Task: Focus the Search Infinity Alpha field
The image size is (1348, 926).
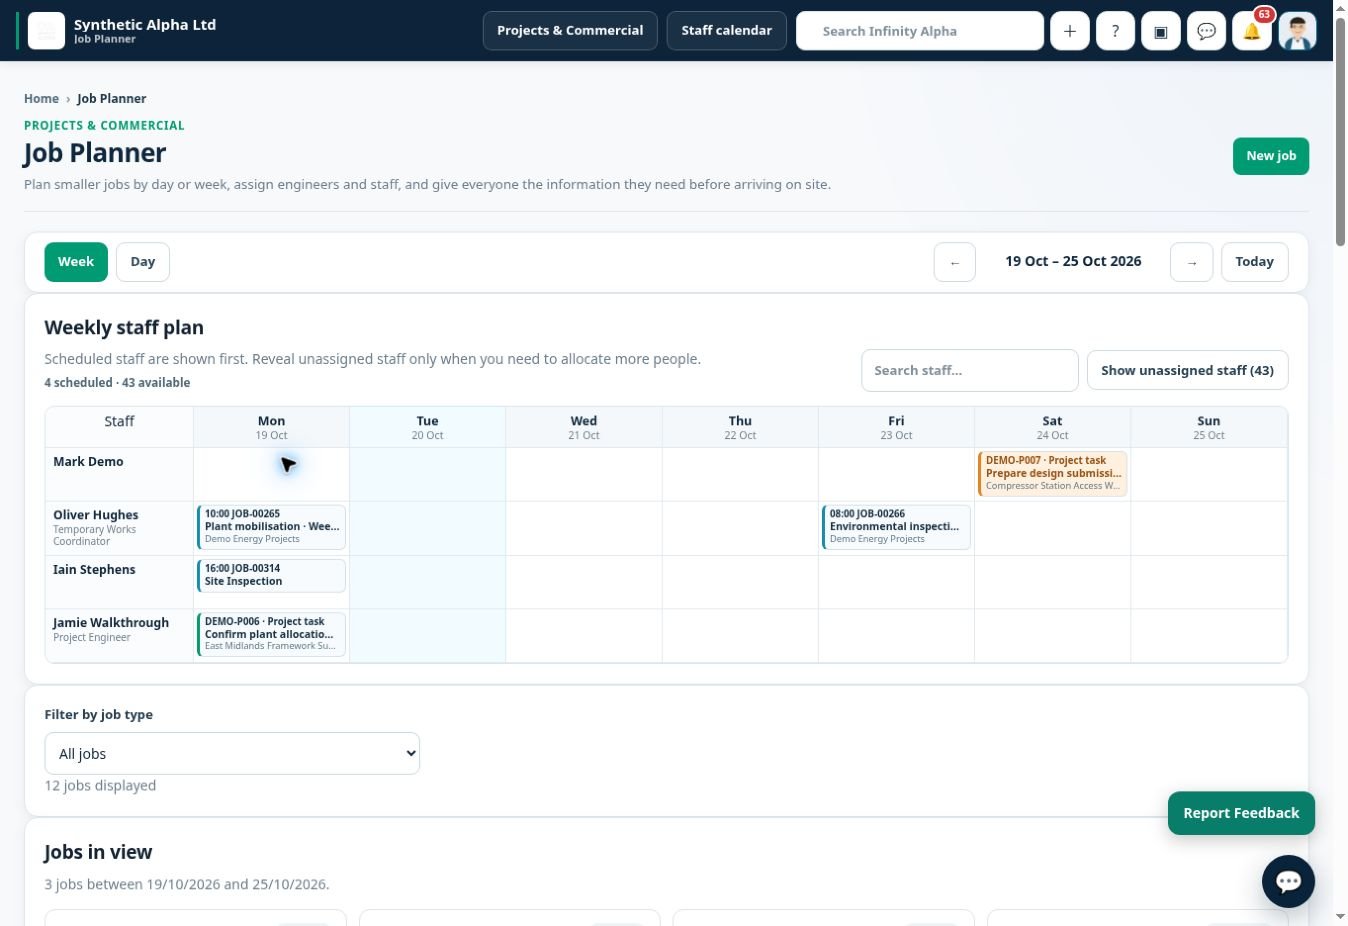Action: click(x=920, y=31)
